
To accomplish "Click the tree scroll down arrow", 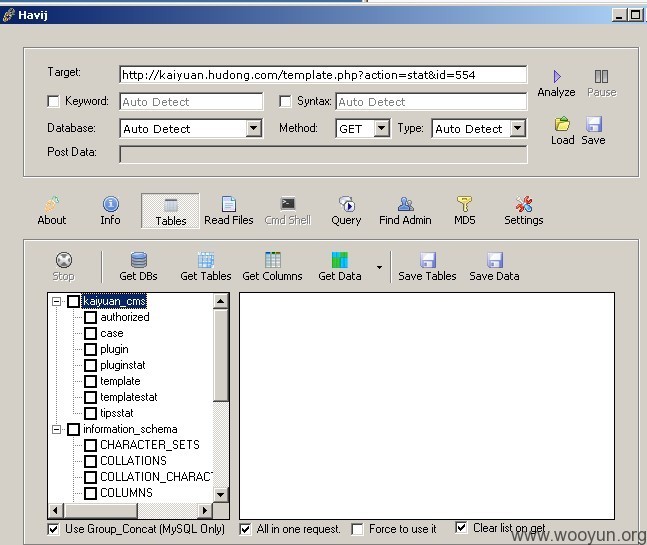I will click(x=221, y=495).
